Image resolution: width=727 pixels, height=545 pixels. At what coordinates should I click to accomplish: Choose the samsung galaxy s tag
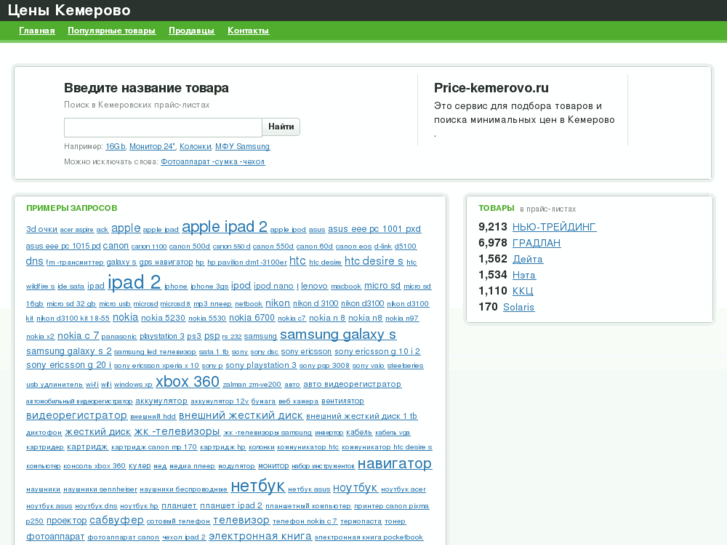tap(338, 334)
